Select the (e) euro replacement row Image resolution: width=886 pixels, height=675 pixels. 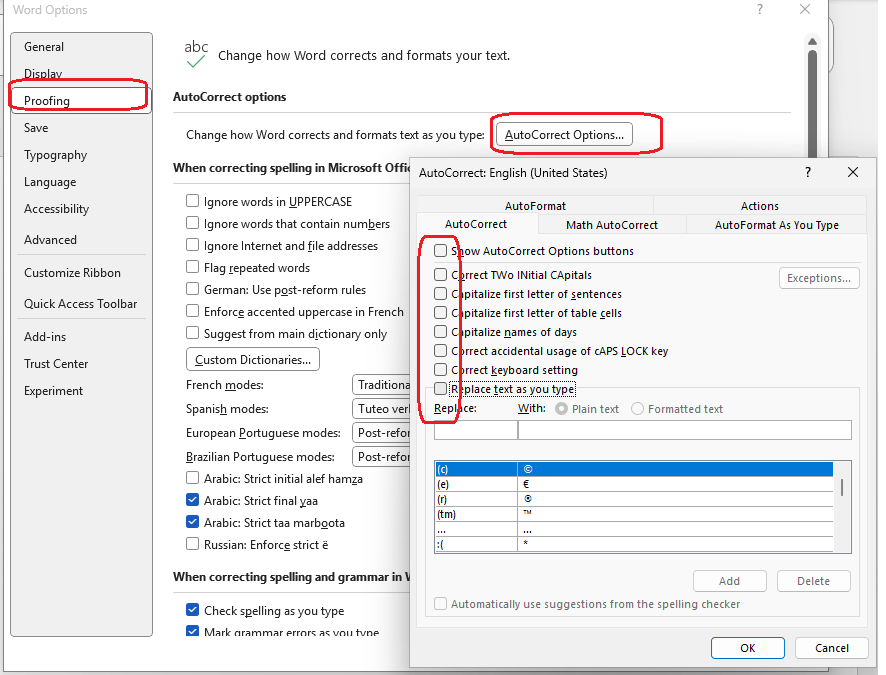coord(633,484)
